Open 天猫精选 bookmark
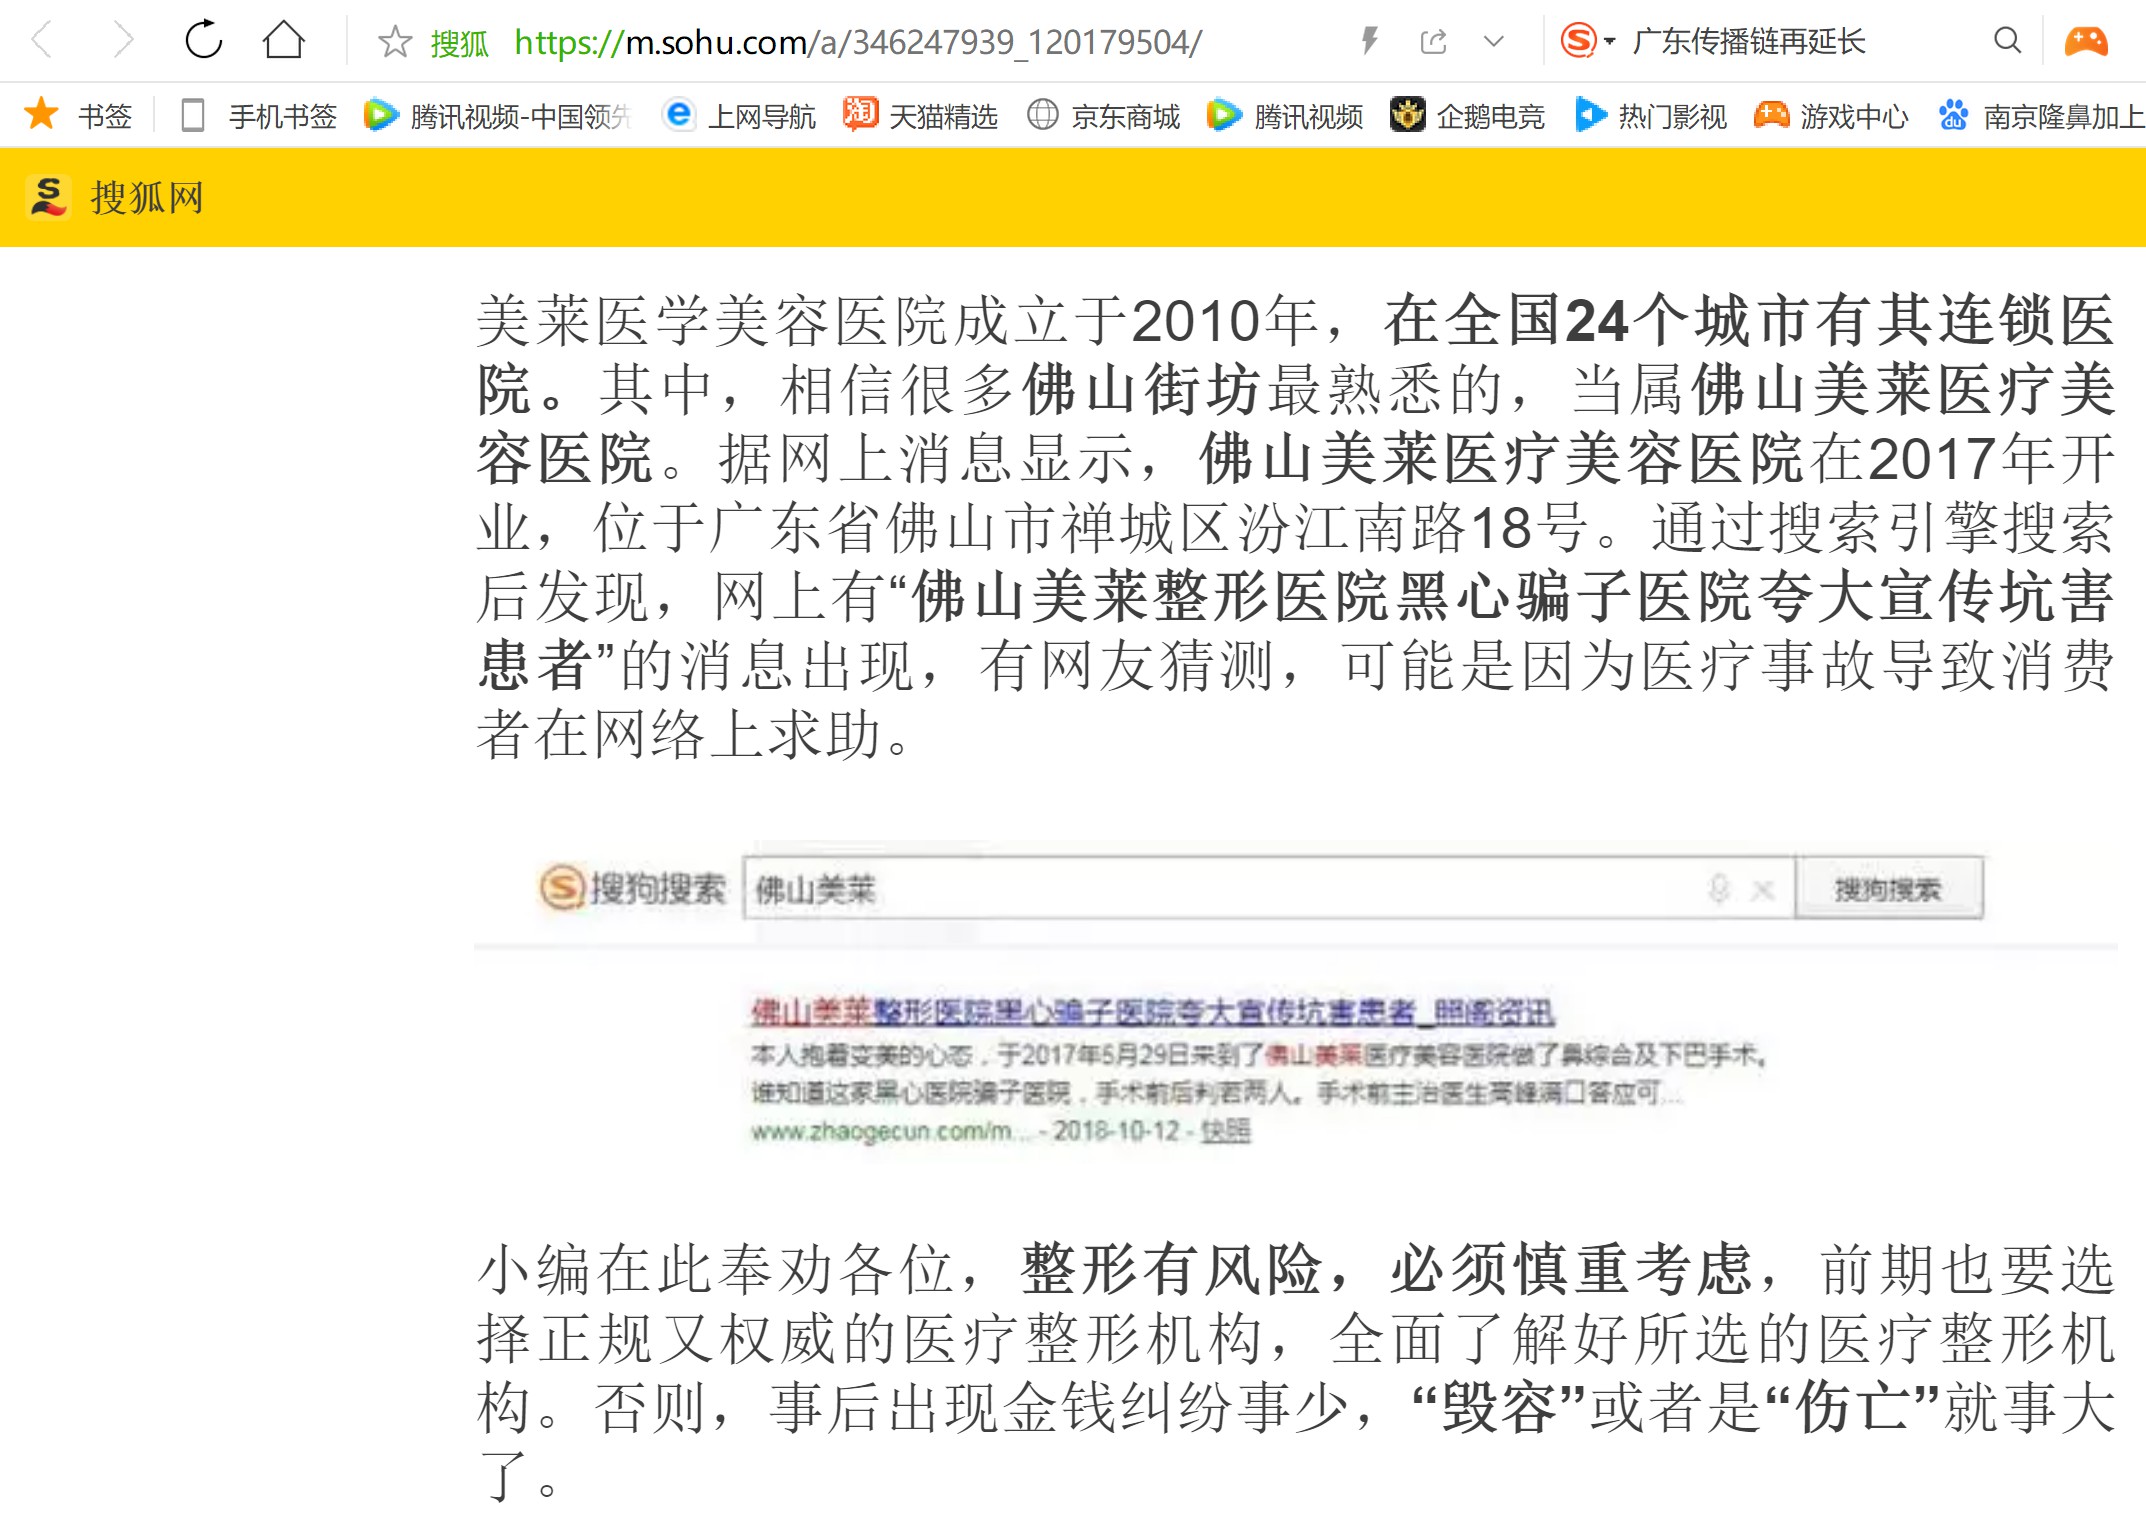This screenshot has width=2146, height=1535. (920, 116)
